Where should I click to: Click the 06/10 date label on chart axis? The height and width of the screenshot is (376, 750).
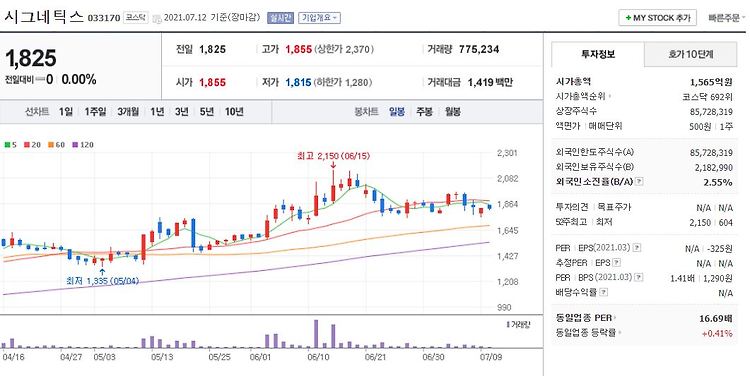318,357
